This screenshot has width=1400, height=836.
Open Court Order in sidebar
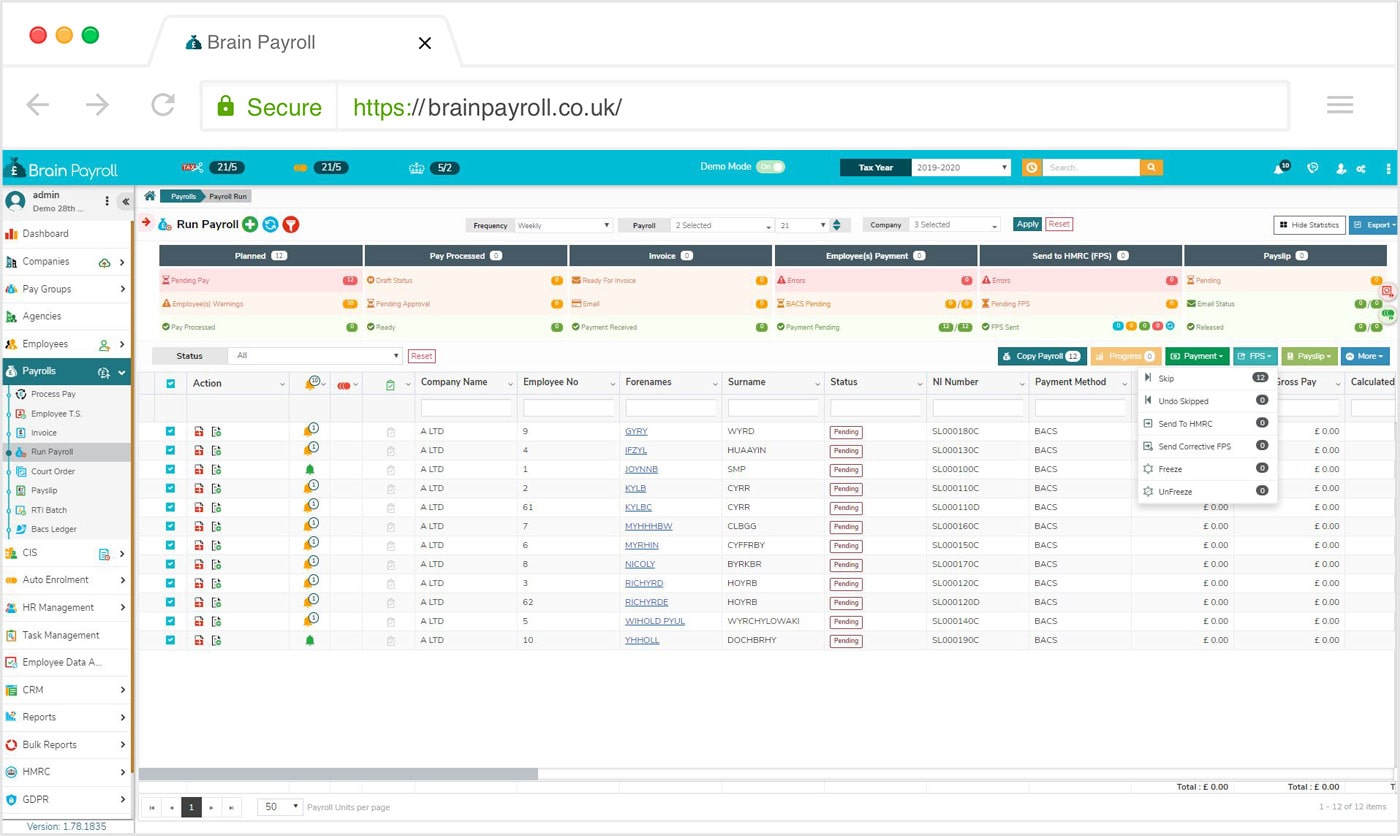54,471
